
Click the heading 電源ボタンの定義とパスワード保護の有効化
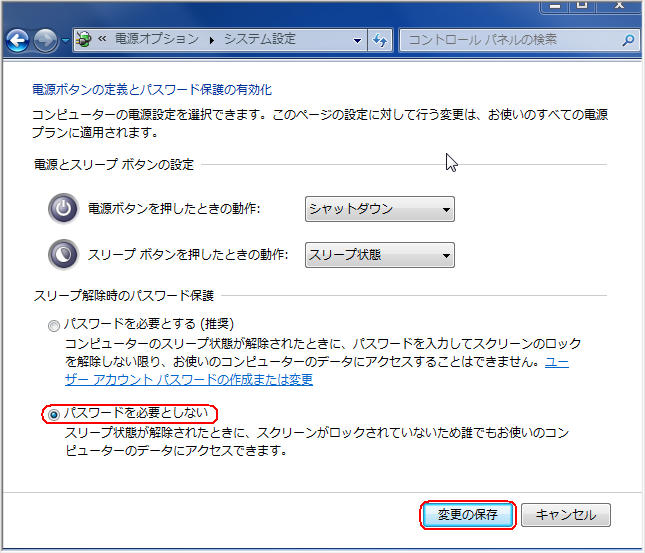pos(152,89)
